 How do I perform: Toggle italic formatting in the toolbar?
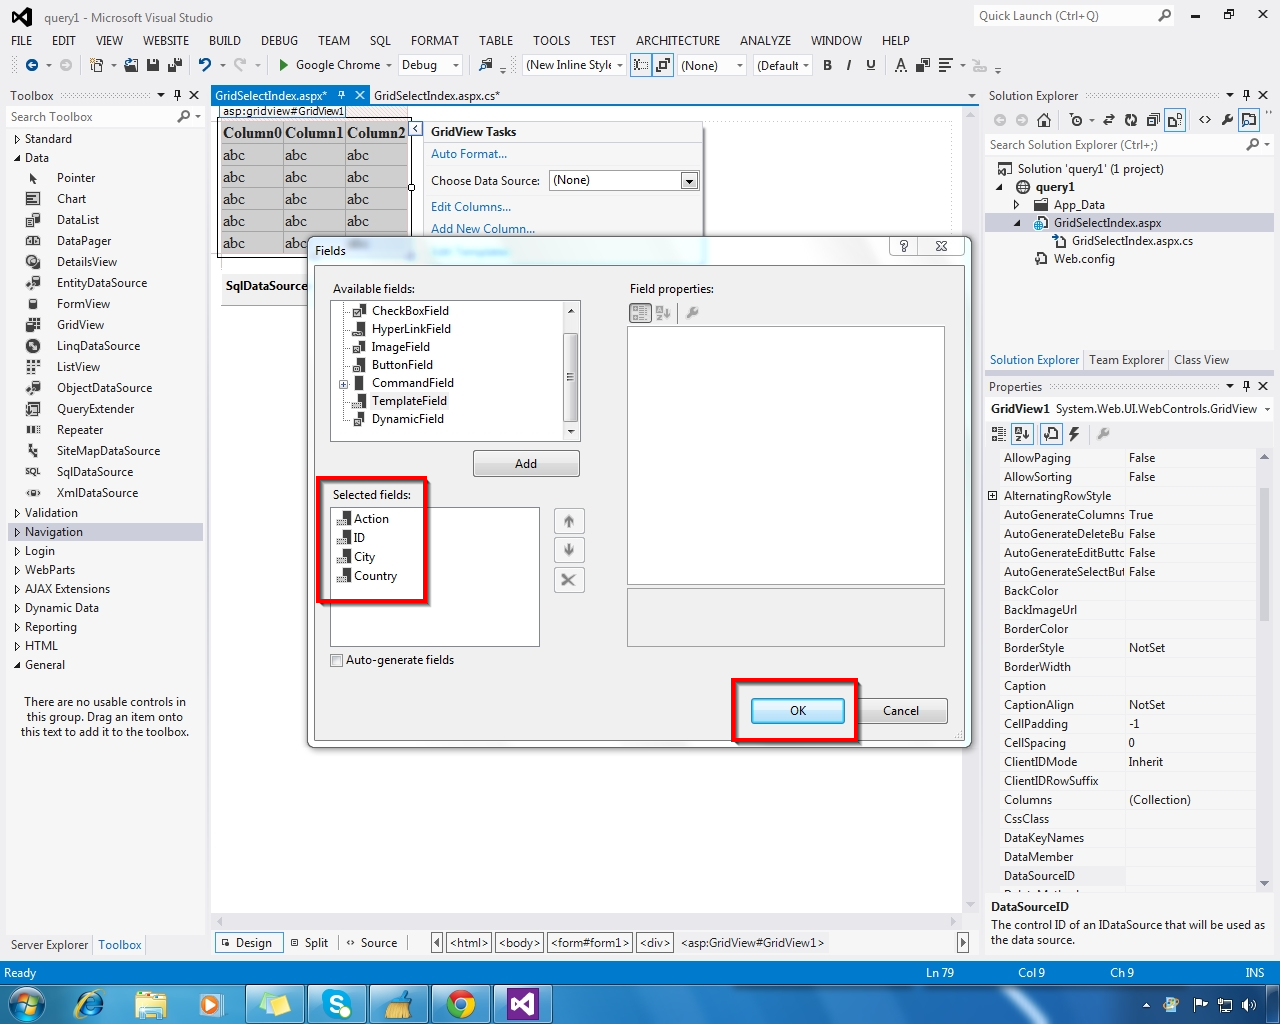(x=849, y=64)
